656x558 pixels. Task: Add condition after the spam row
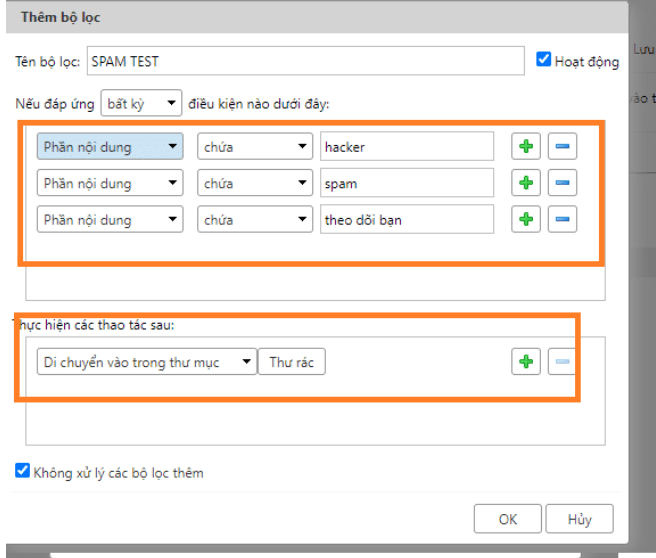pyautogui.click(x=525, y=183)
